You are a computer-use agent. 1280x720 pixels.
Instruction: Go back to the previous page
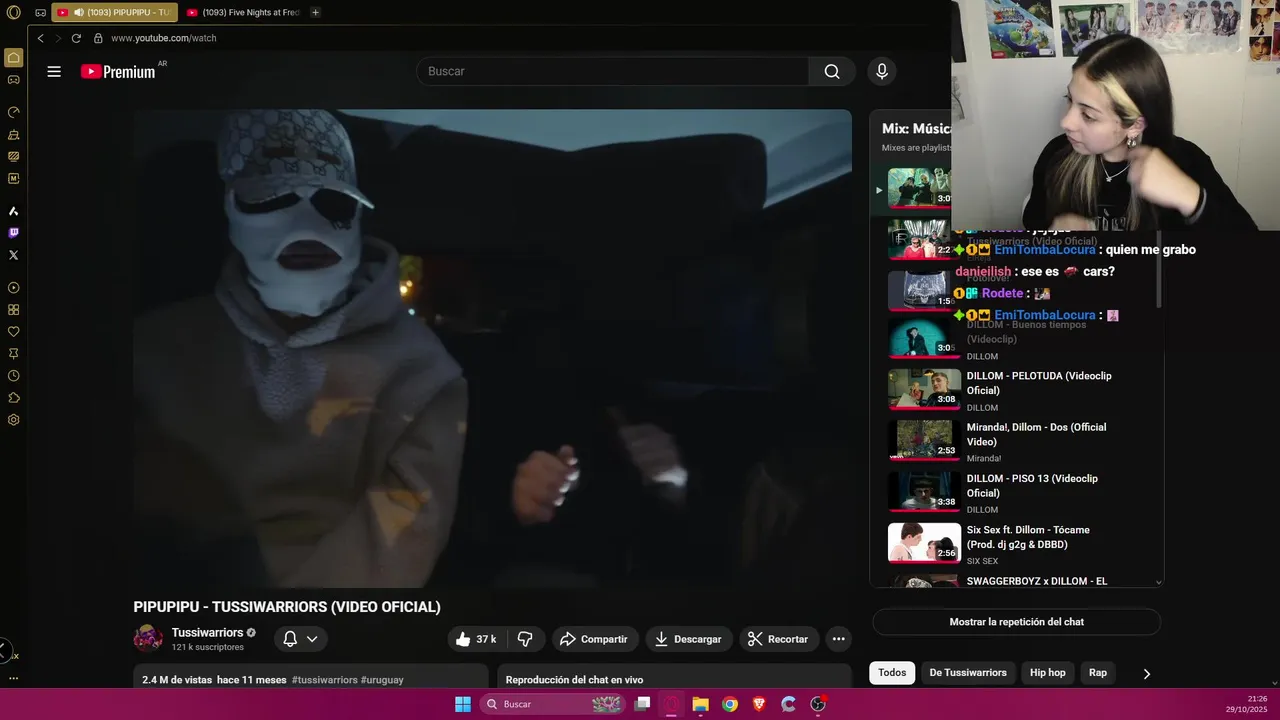click(40, 38)
